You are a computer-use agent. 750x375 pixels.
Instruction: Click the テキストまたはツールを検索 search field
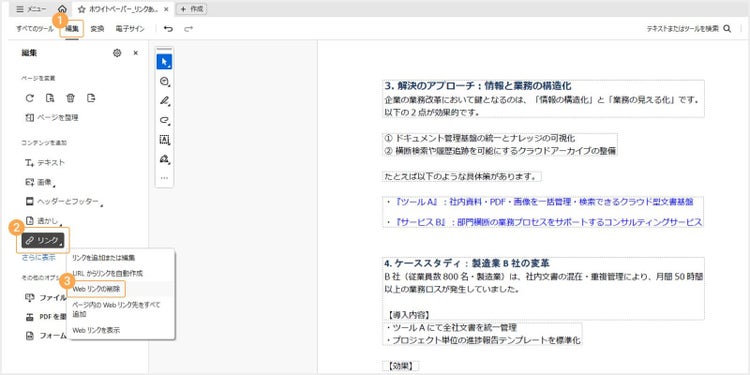pos(683,29)
